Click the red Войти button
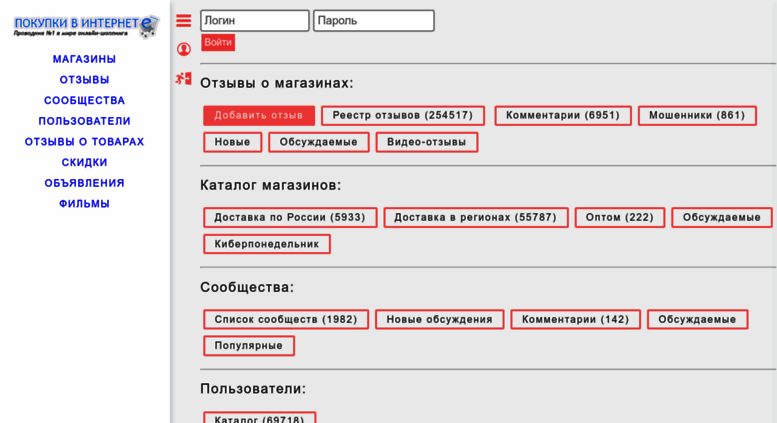This screenshot has height=423, width=777. [218, 43]
